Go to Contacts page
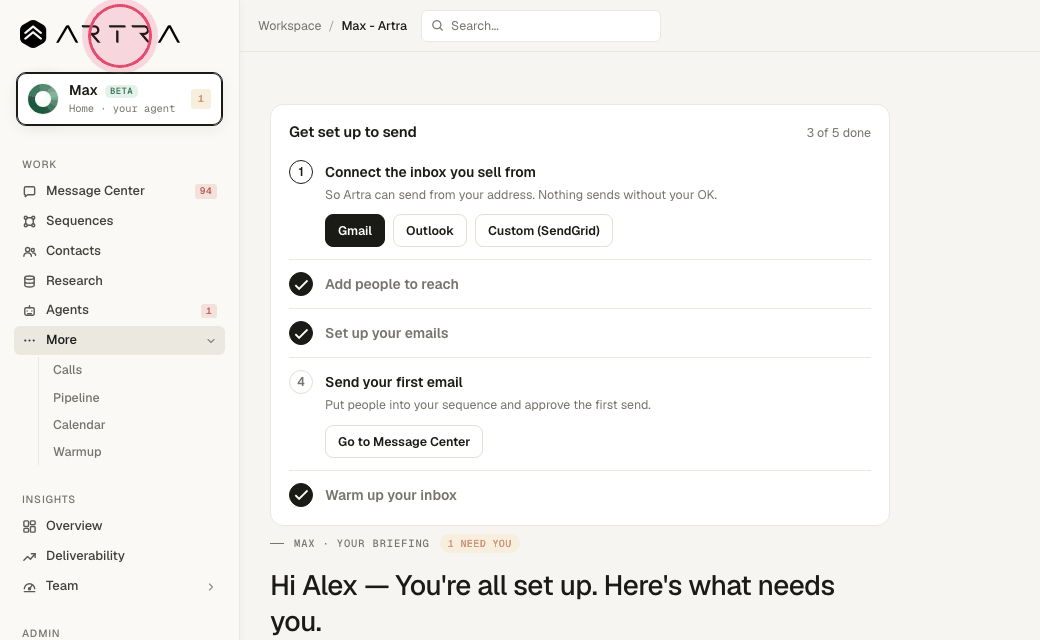This screenshot has width=1040, height=640. click(119, 251)
